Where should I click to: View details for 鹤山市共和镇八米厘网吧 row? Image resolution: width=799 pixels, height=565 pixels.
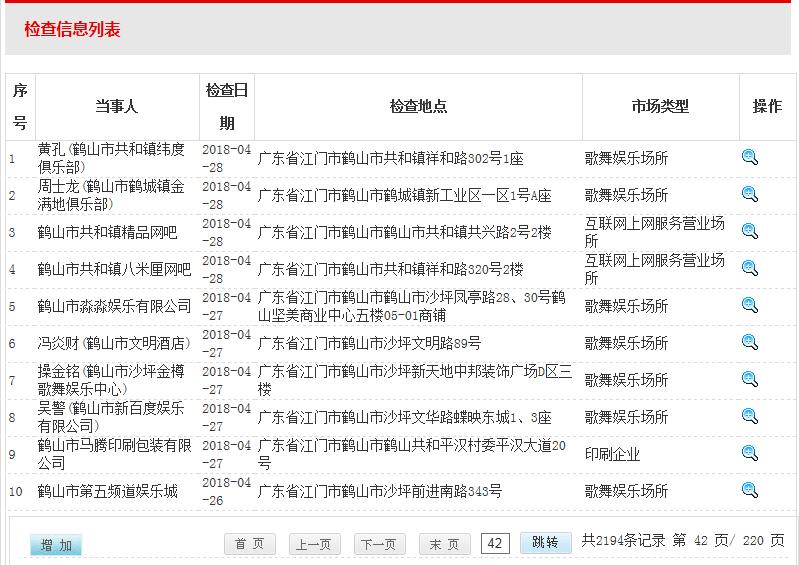coord(749,268)
